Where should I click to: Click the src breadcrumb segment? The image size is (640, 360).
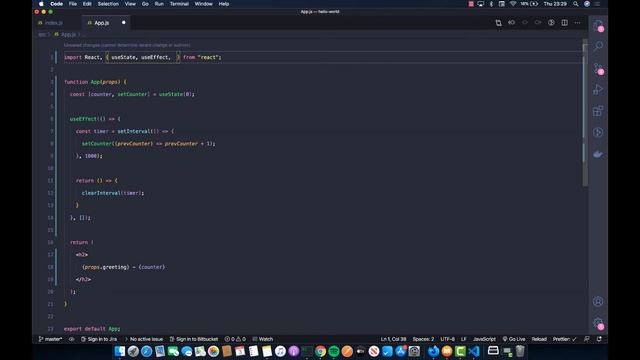point(42,35)
